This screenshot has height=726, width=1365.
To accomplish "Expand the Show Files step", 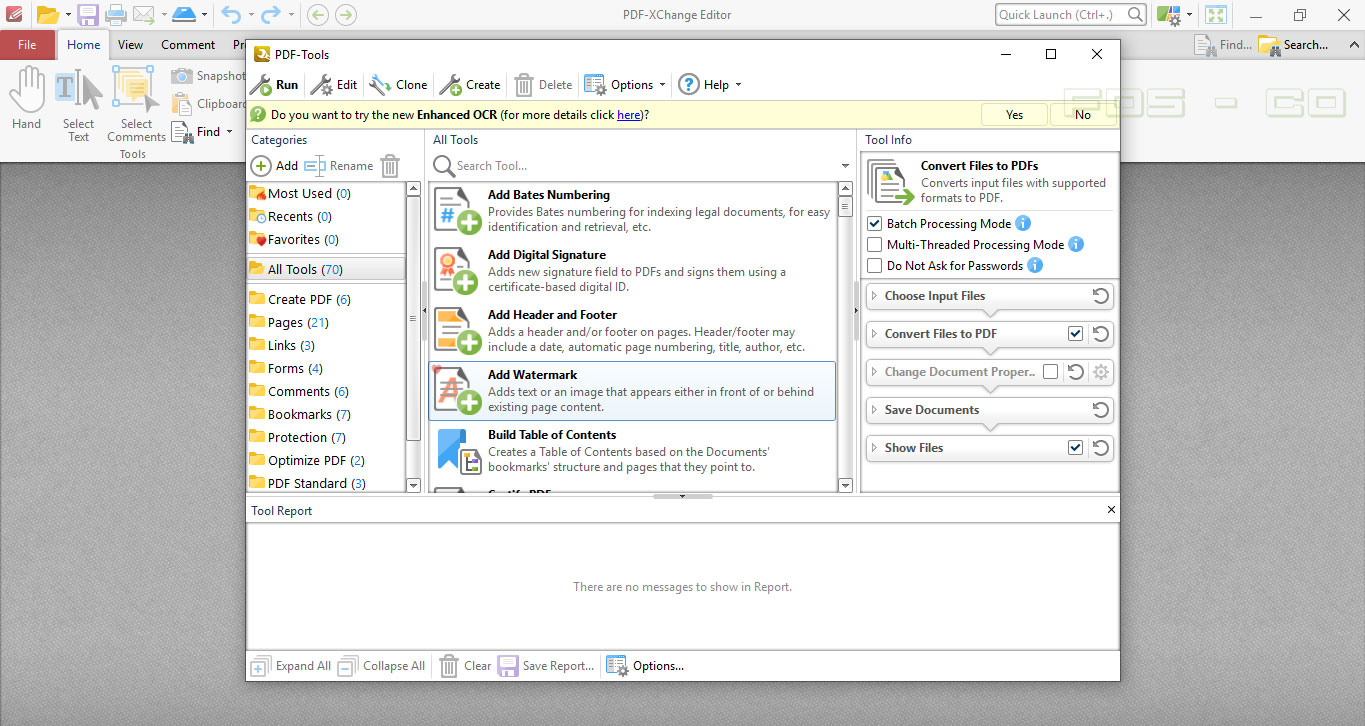I will click(874, 448).
